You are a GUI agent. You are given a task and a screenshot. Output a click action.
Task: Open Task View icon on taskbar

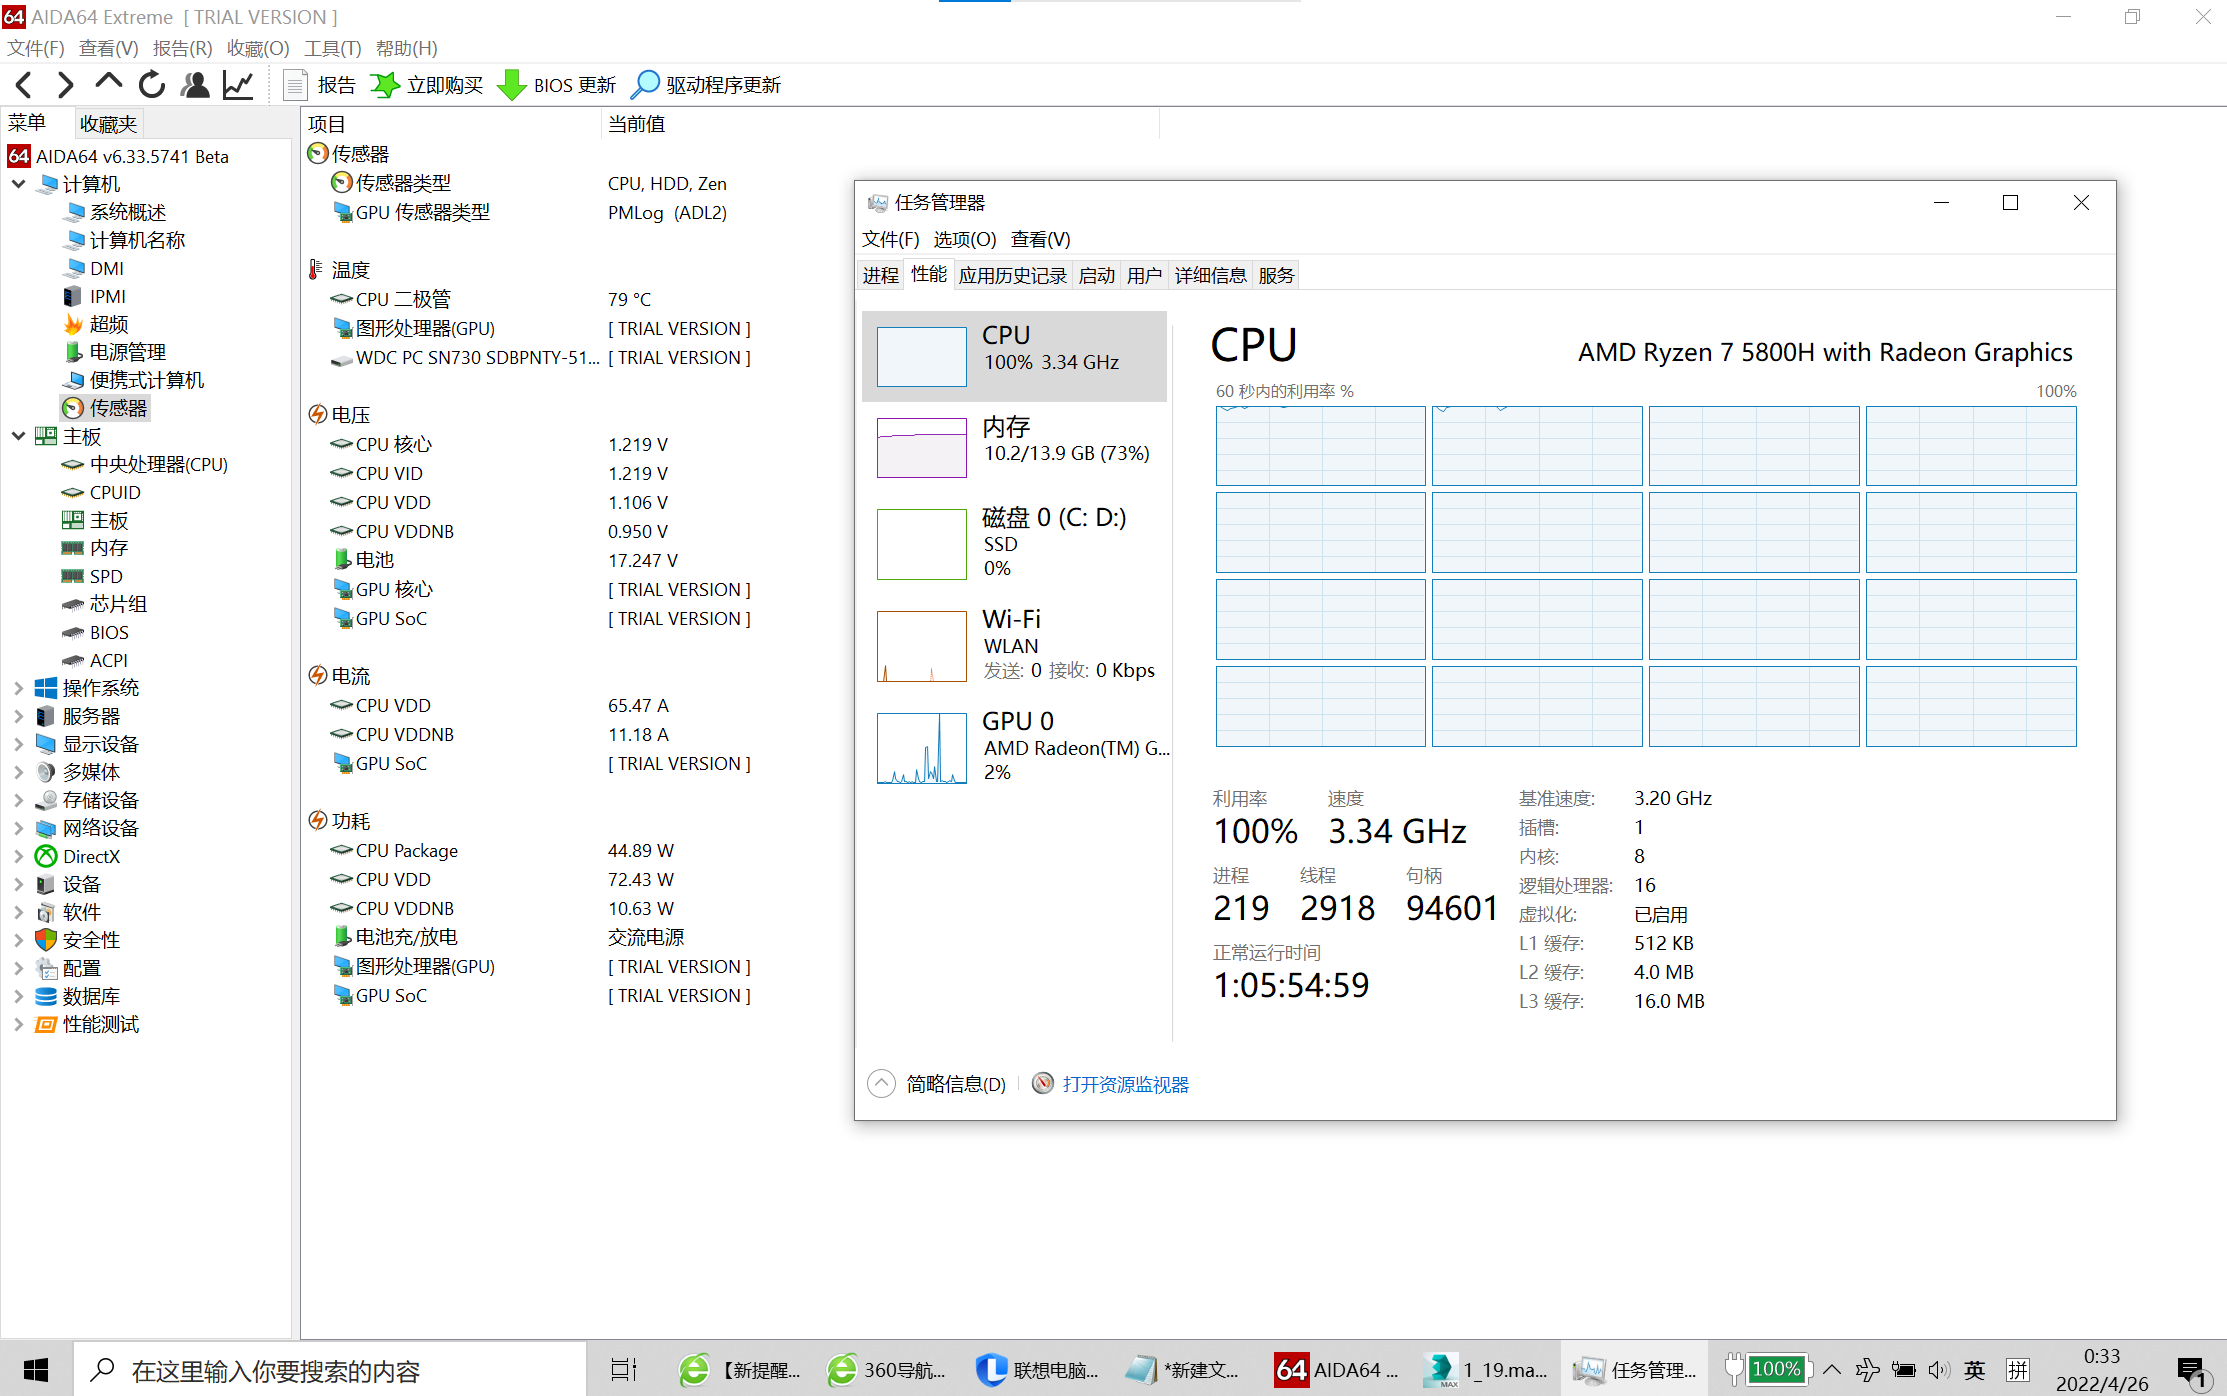(624, 1369)
